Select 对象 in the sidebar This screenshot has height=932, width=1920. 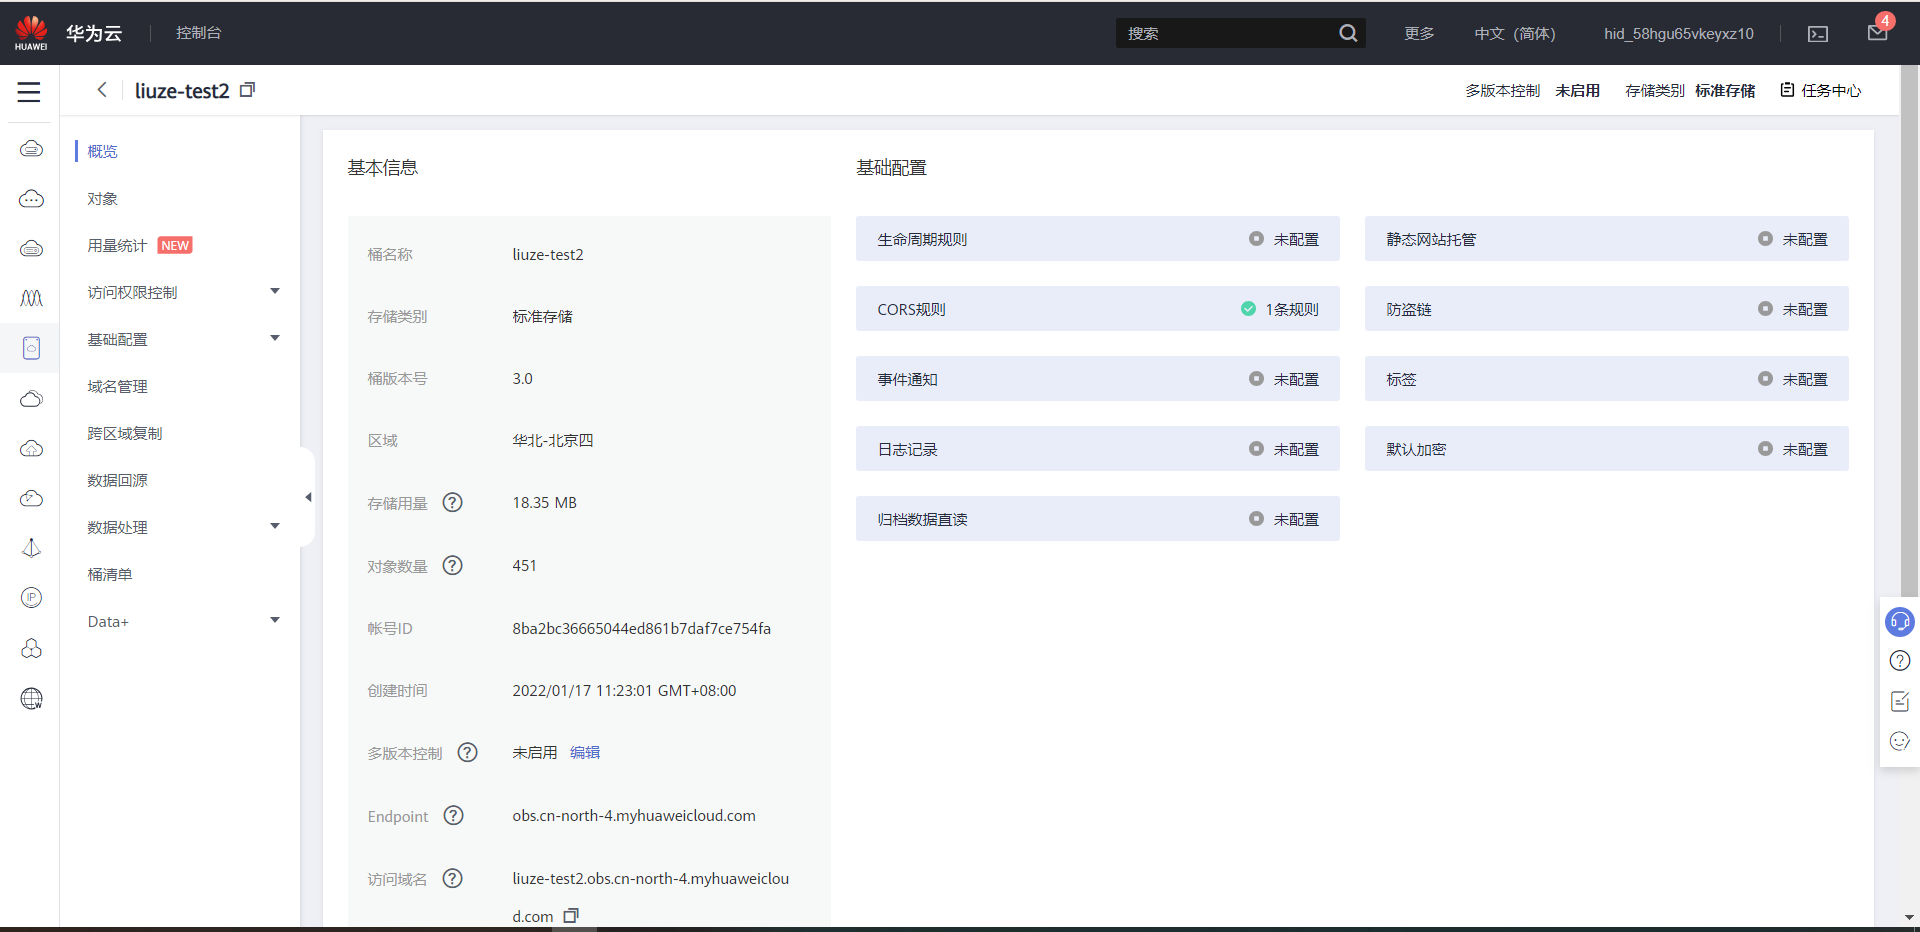[103, 198]
